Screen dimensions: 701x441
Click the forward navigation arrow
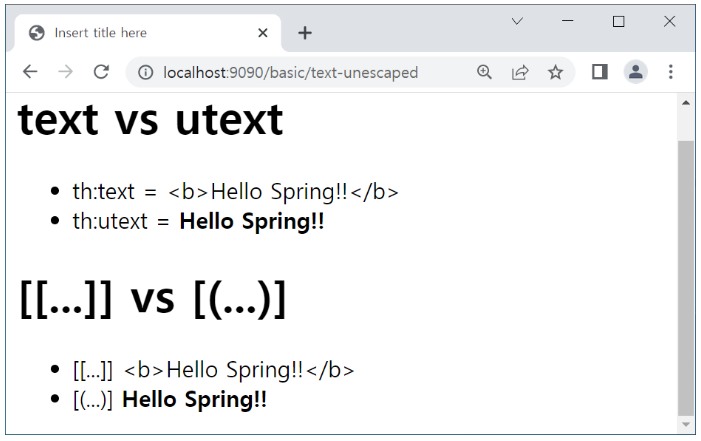click(x=65, y=72)
